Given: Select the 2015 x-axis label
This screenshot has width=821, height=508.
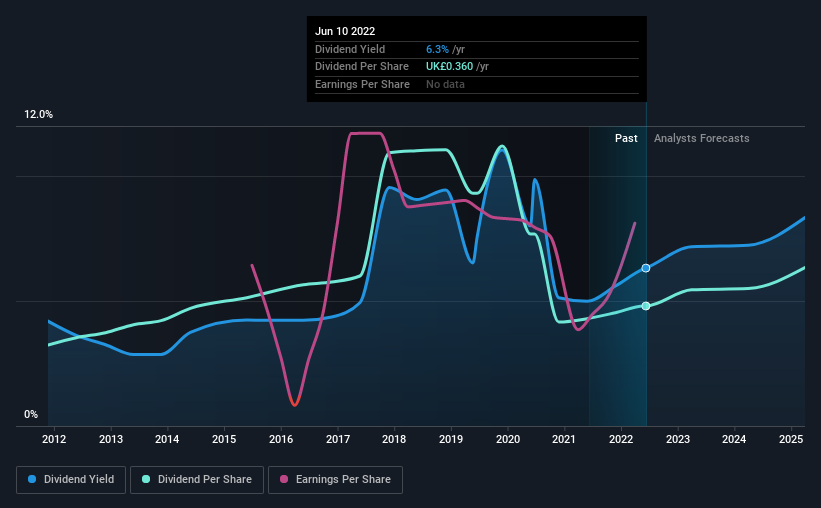Looking at the screenshot, I should [x=224, y=439].
